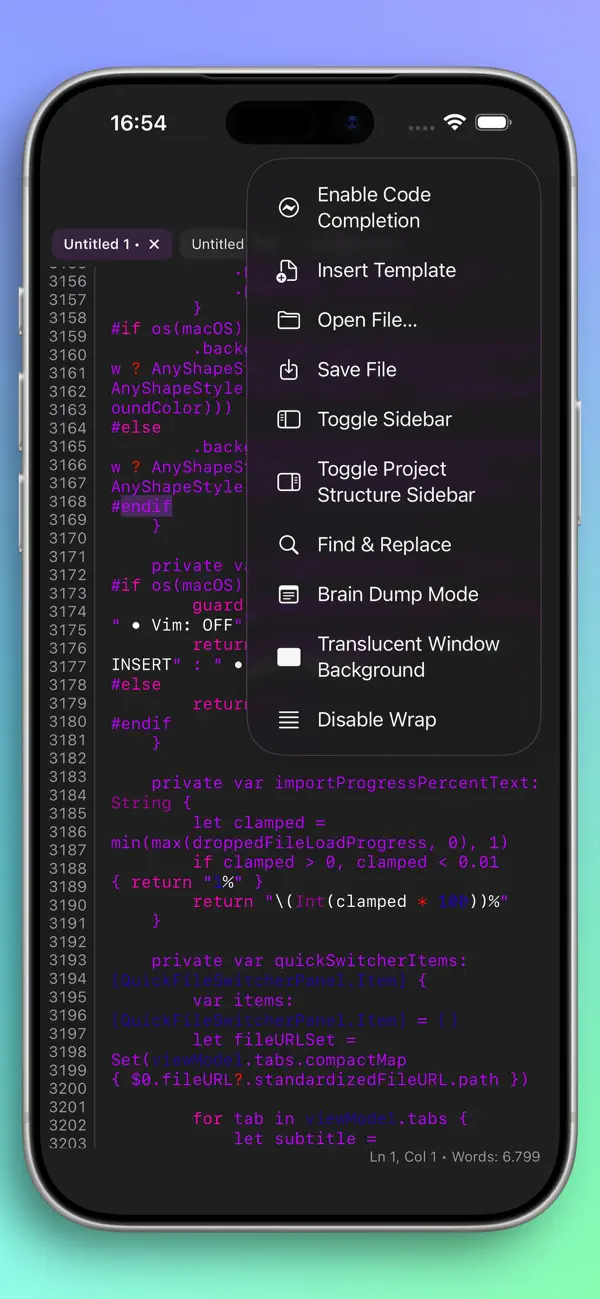Choose Insert Template from the menu
The width and height of the screenshot is (600, 1299).
click(385, 270)
